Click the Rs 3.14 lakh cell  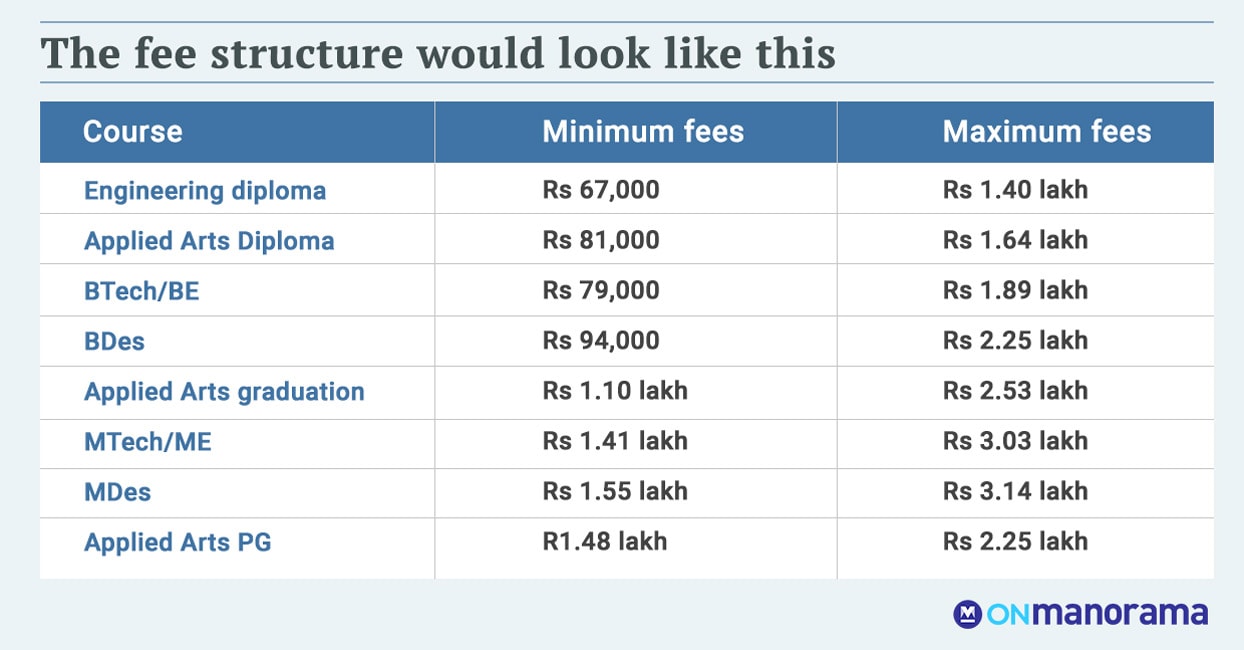click(x=1015, y=491)
